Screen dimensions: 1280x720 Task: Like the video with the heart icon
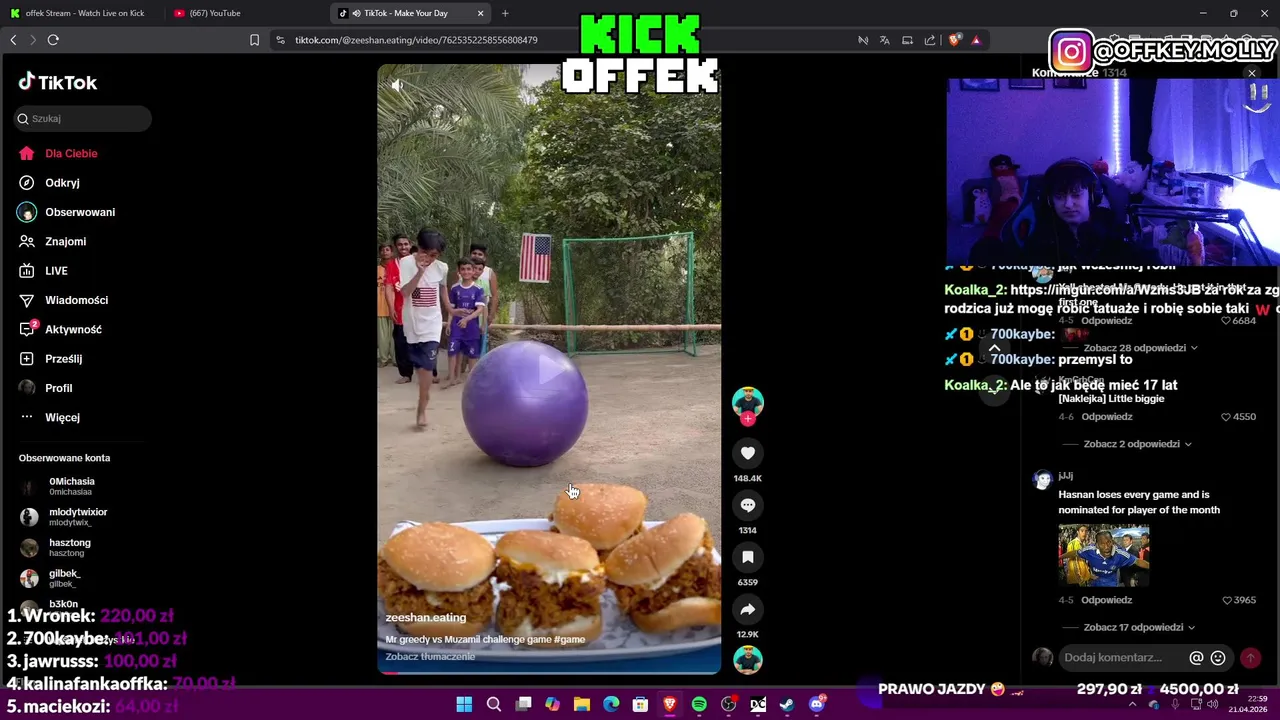point(747,453)
